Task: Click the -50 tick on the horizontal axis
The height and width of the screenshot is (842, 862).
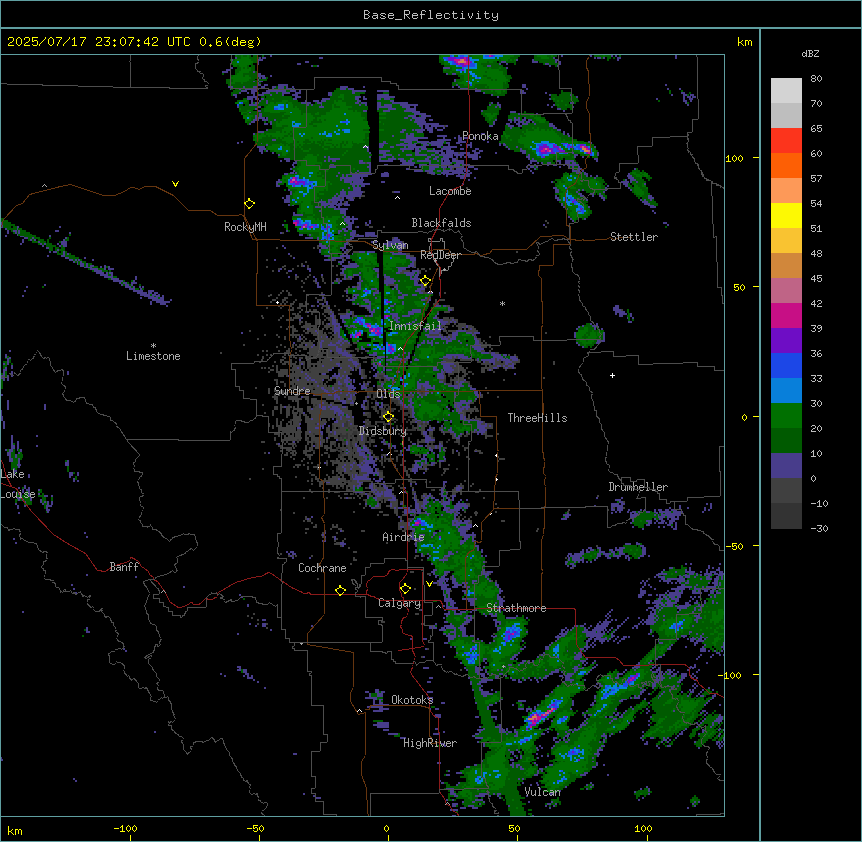Action: point(255,828)
